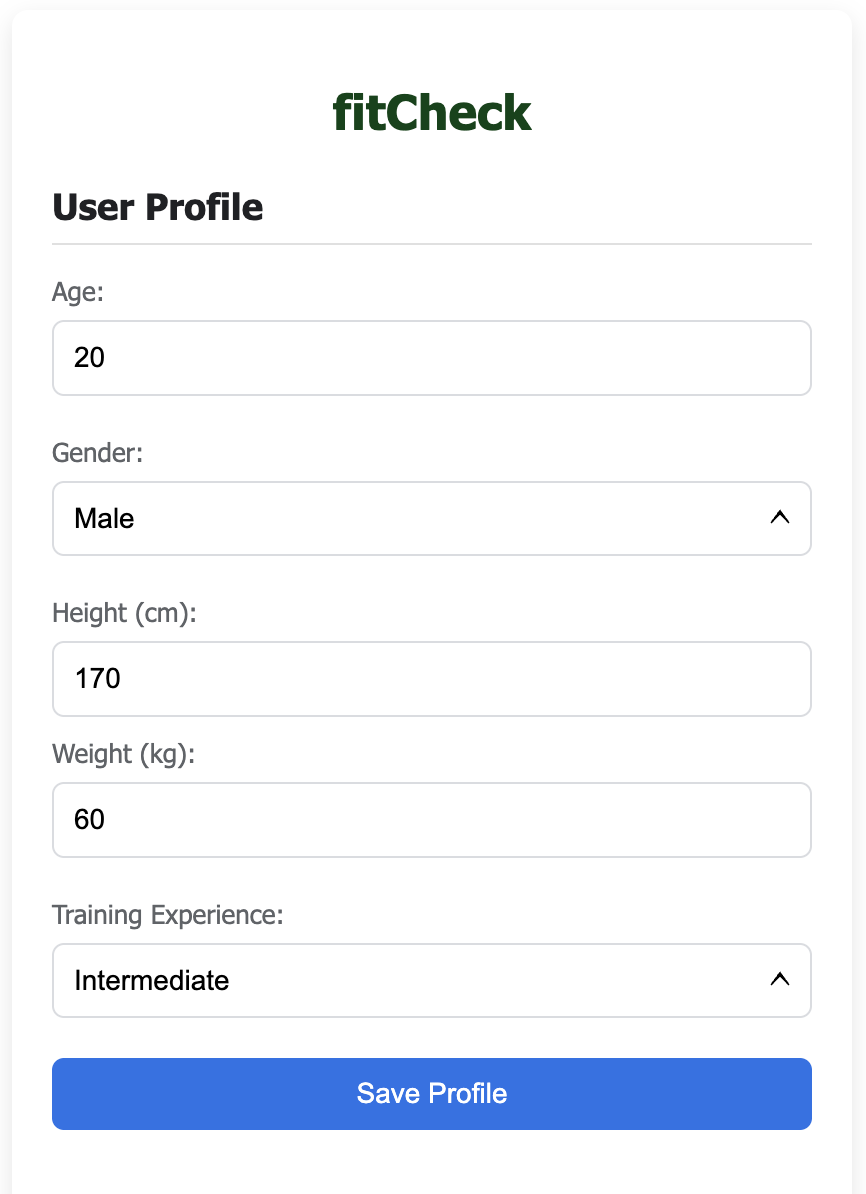Select the Male value text in Gender
The image size is (866, 1194).
click(x=104, y=519)
